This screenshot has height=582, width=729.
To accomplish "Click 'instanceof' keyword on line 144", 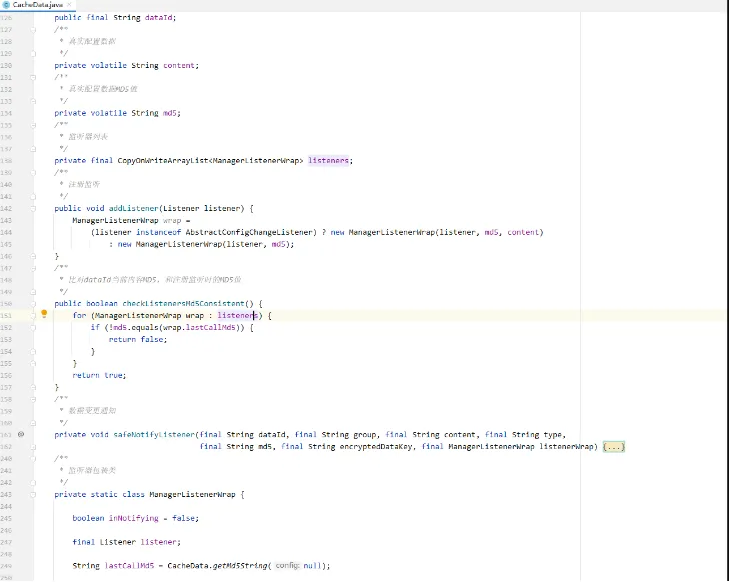I will click(158, 232).
